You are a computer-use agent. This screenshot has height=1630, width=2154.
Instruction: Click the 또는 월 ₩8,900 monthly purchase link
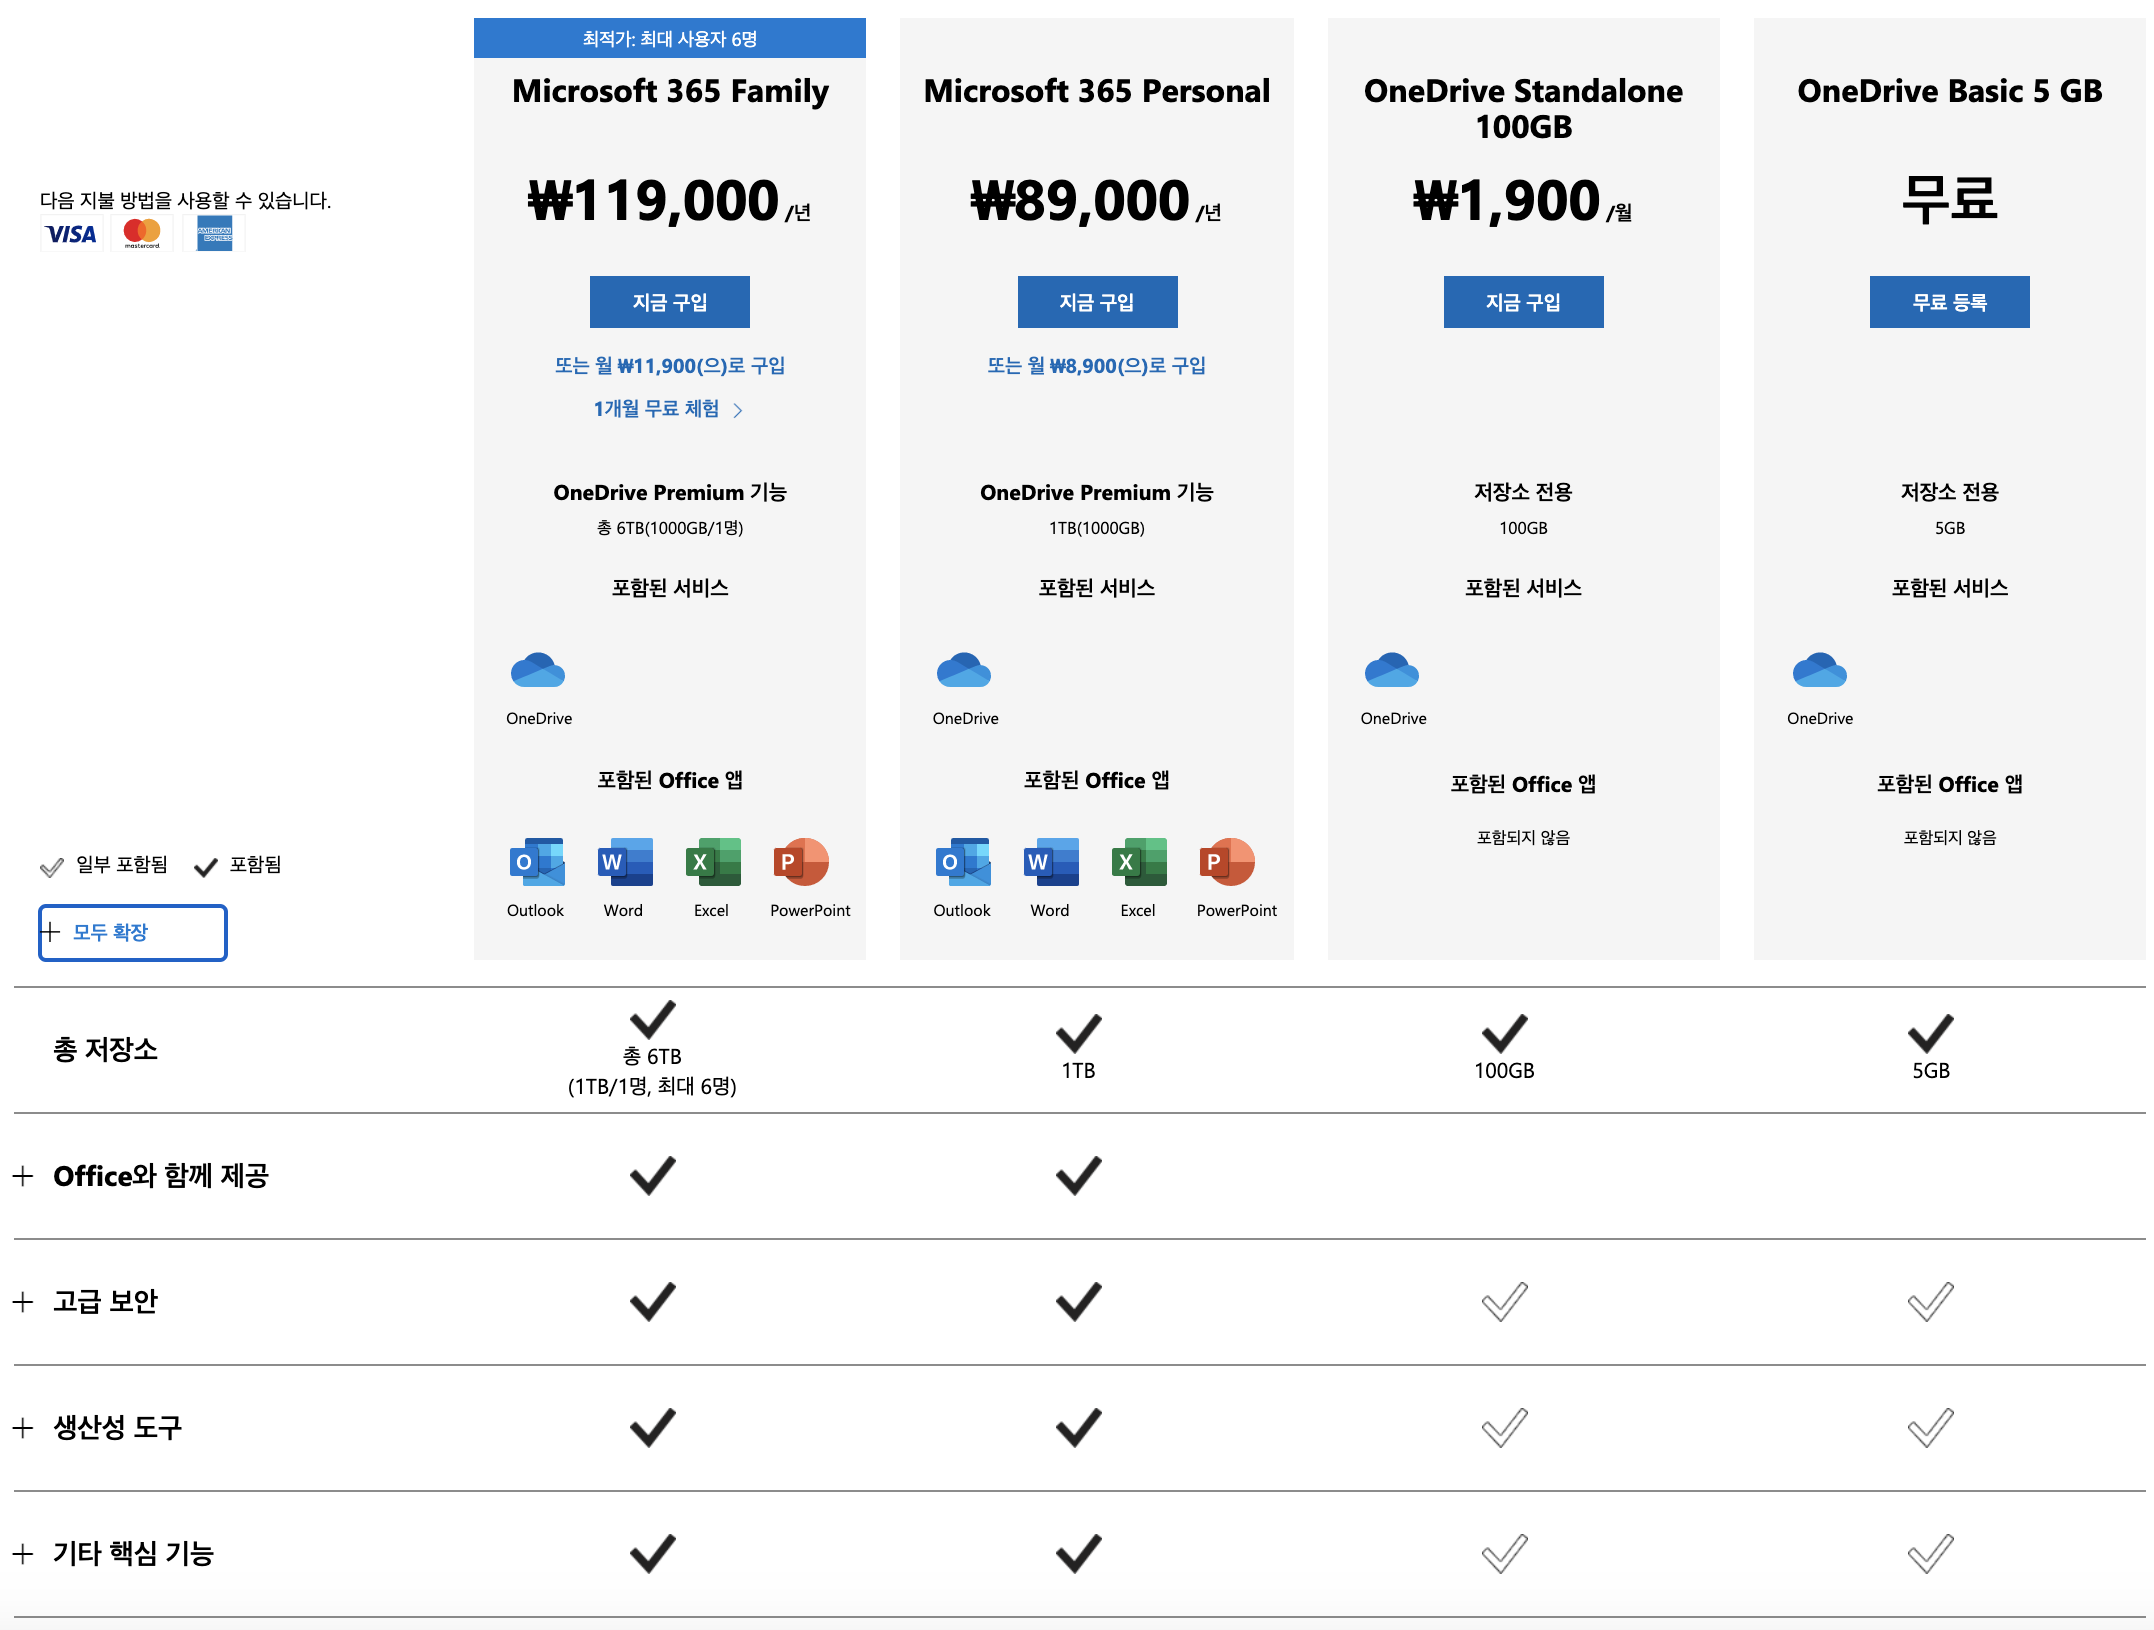[x=1096, y=366]
